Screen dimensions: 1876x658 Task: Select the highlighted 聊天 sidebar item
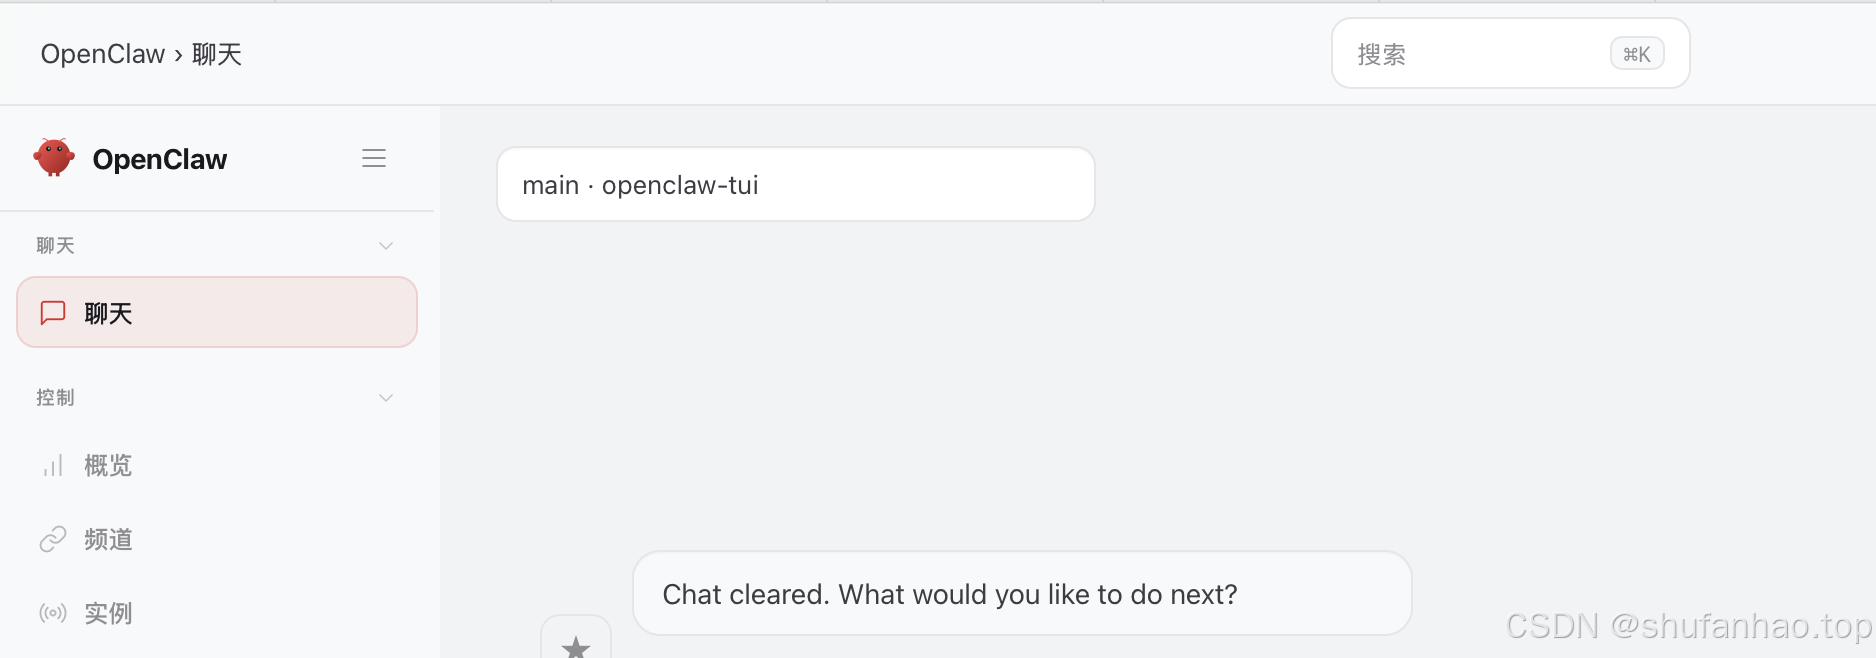(217, 313)
